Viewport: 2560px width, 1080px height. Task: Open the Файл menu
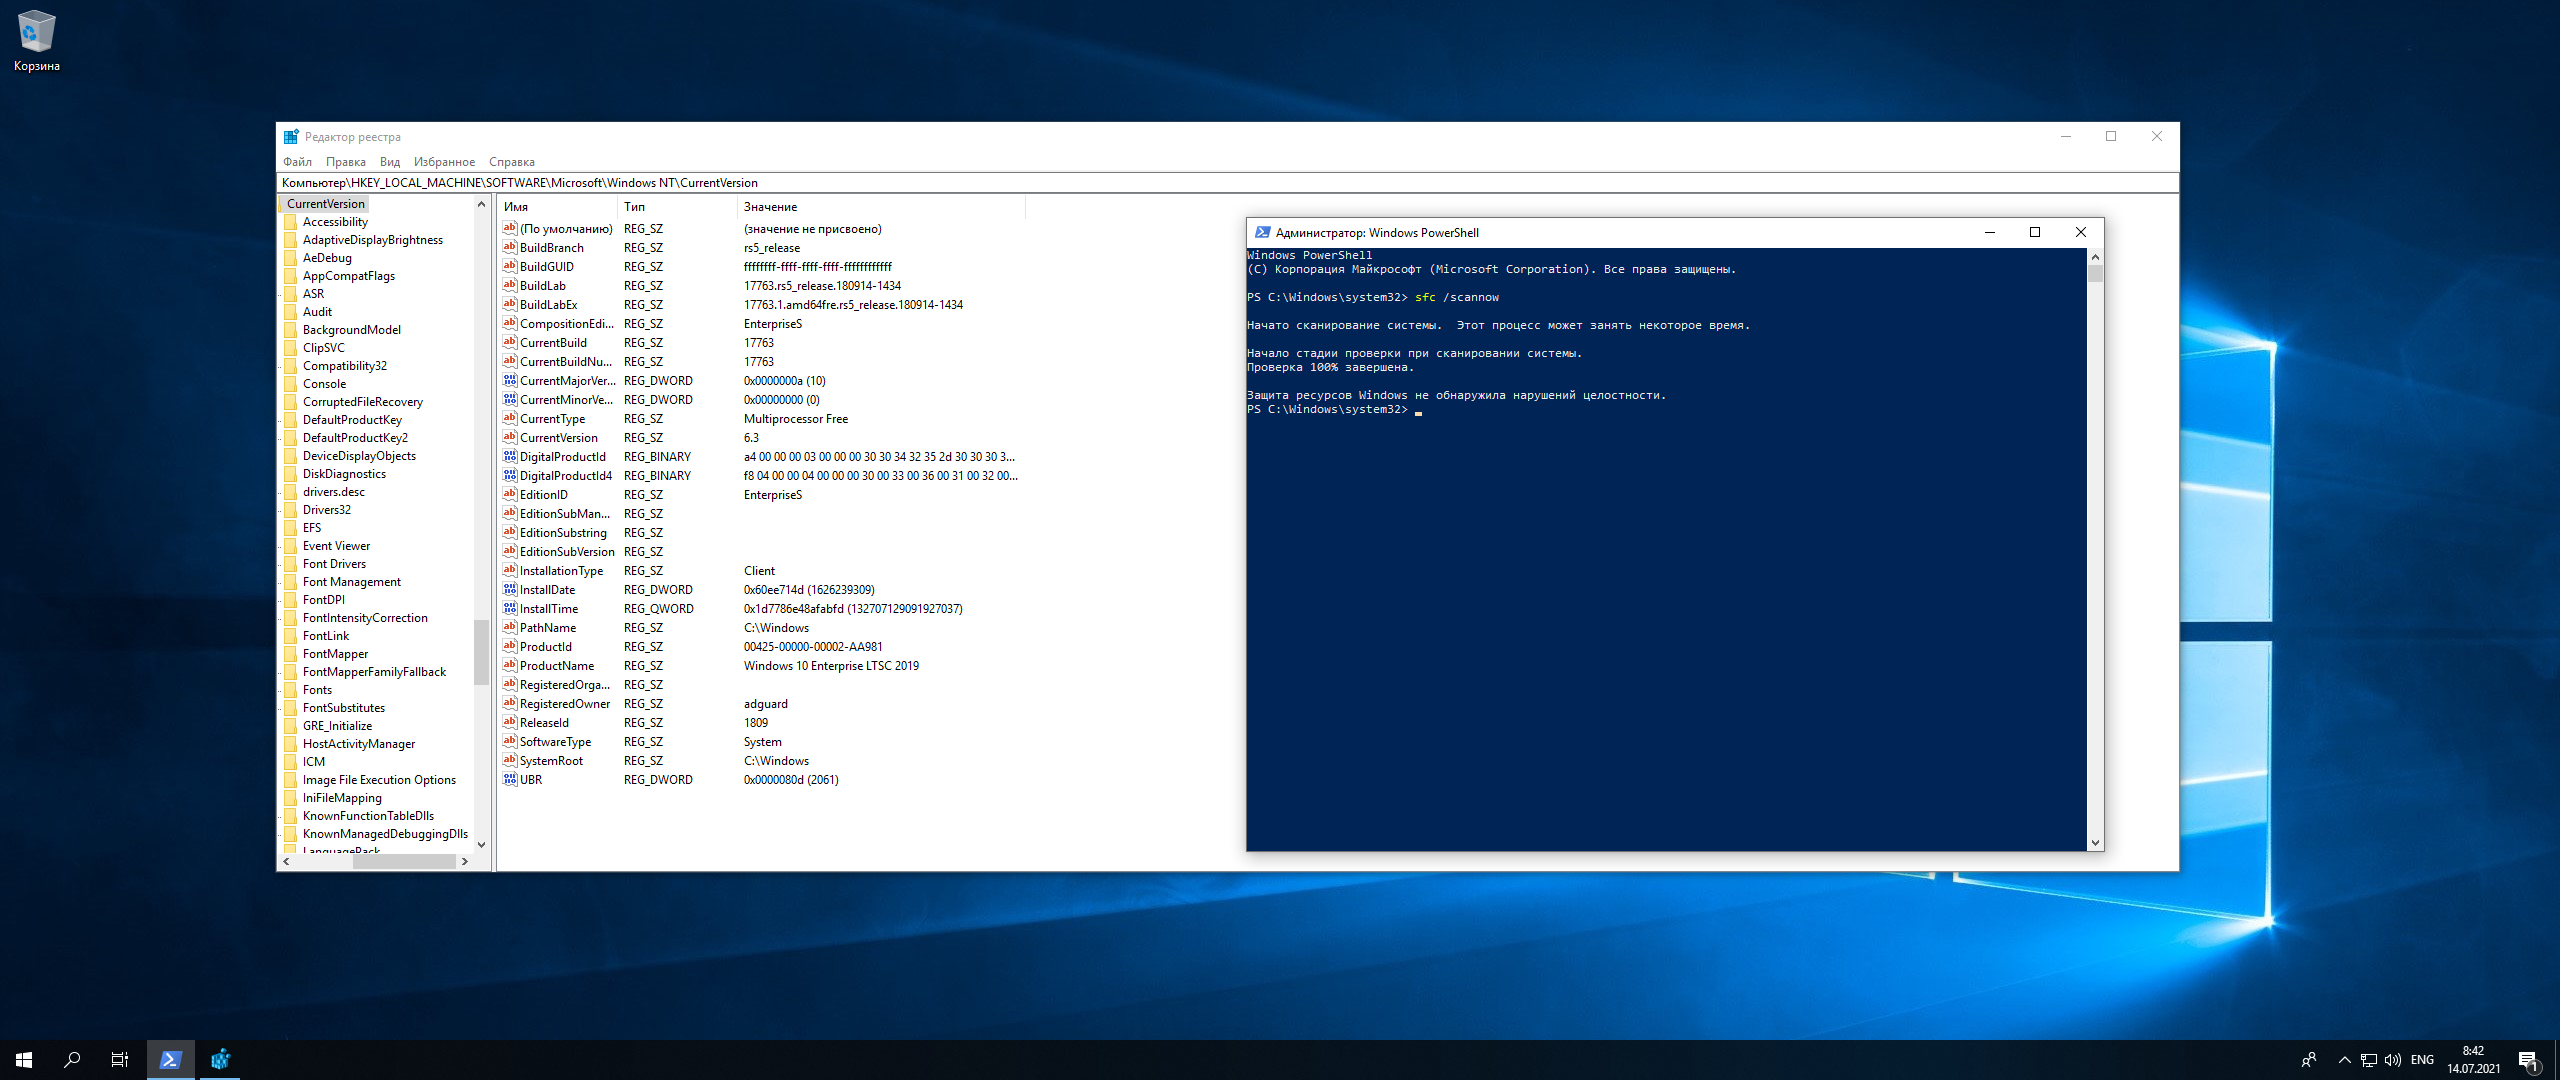(297, 162)
